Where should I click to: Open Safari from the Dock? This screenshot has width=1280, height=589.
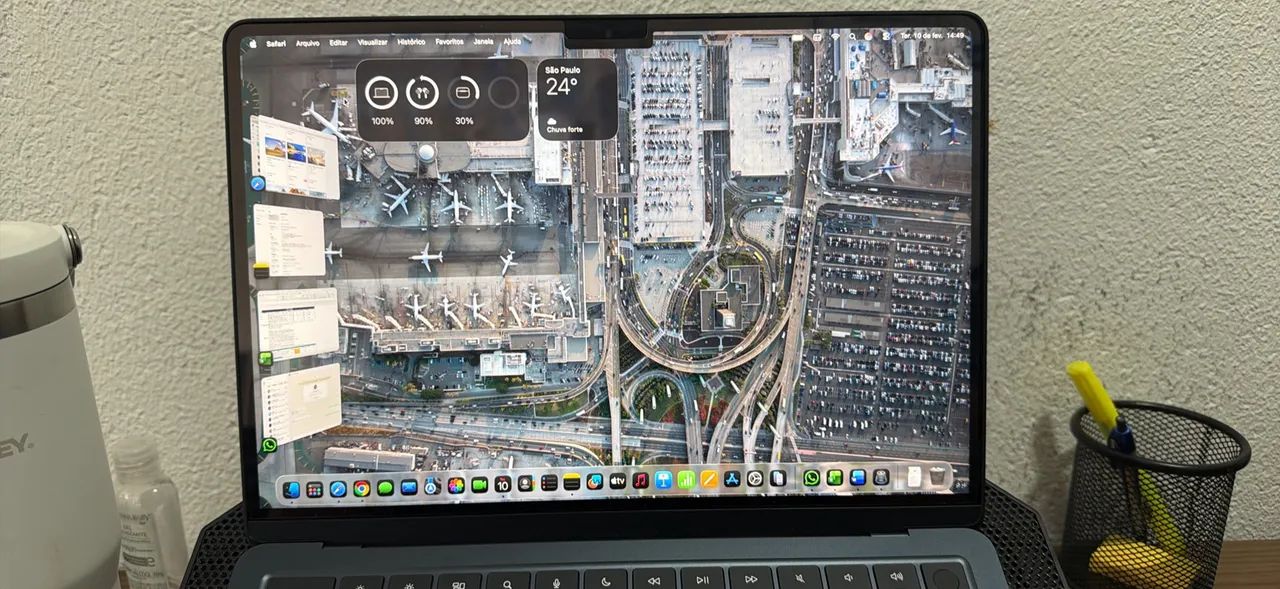click(x=337, y=483)
